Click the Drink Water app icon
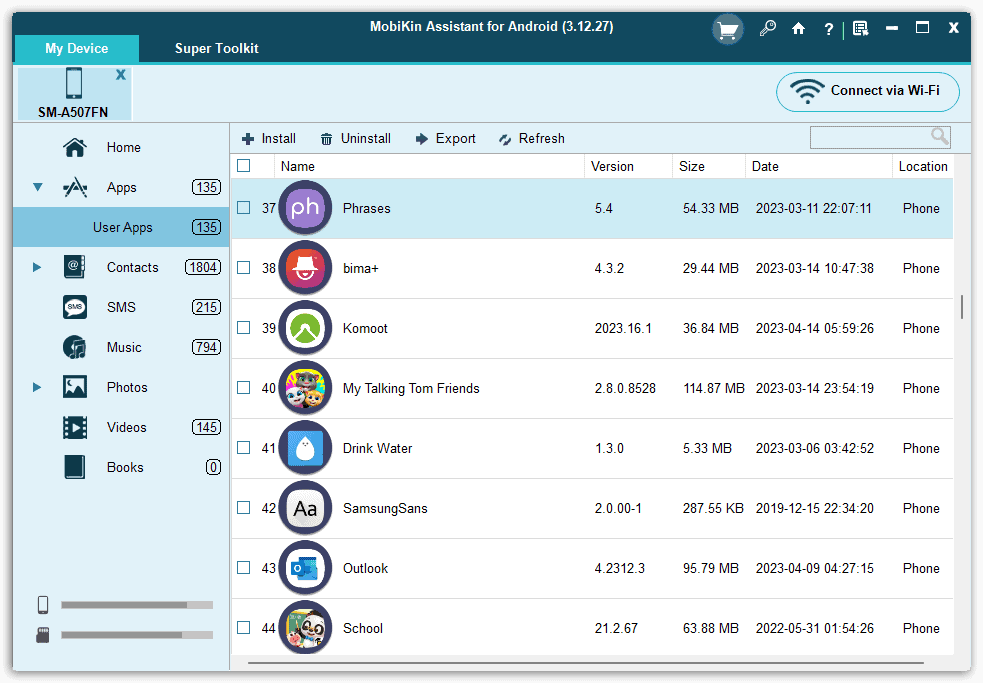Image resolution: width=983 pixels, height=683 pixels. click(305, 448)
